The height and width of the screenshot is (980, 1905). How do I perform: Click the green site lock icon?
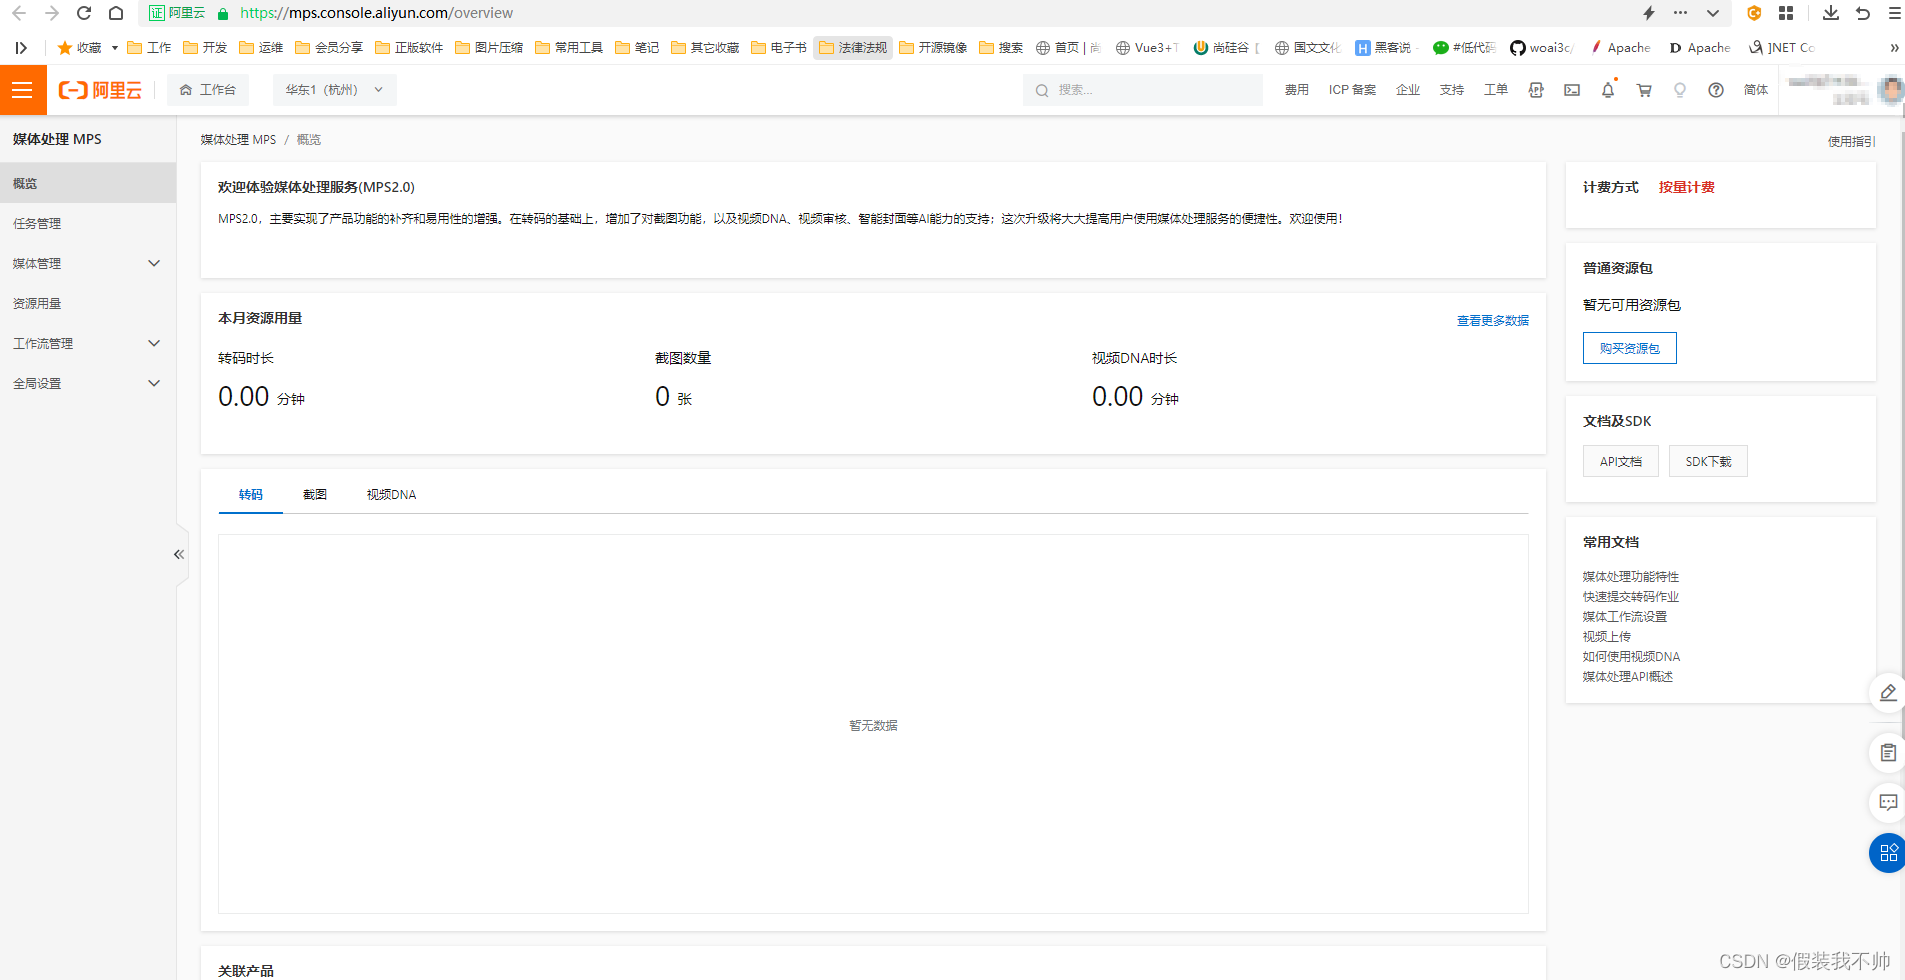(x=223, y=13)
